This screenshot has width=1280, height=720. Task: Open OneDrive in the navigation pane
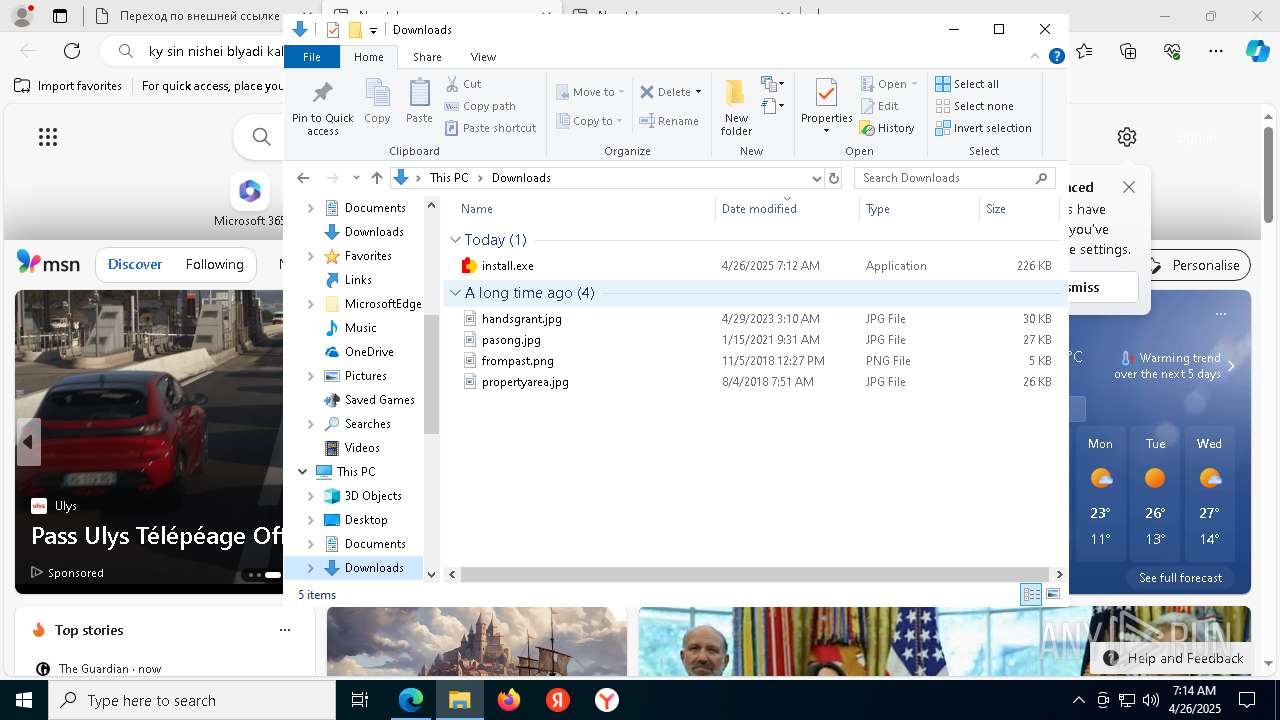[x=369, y=352]
